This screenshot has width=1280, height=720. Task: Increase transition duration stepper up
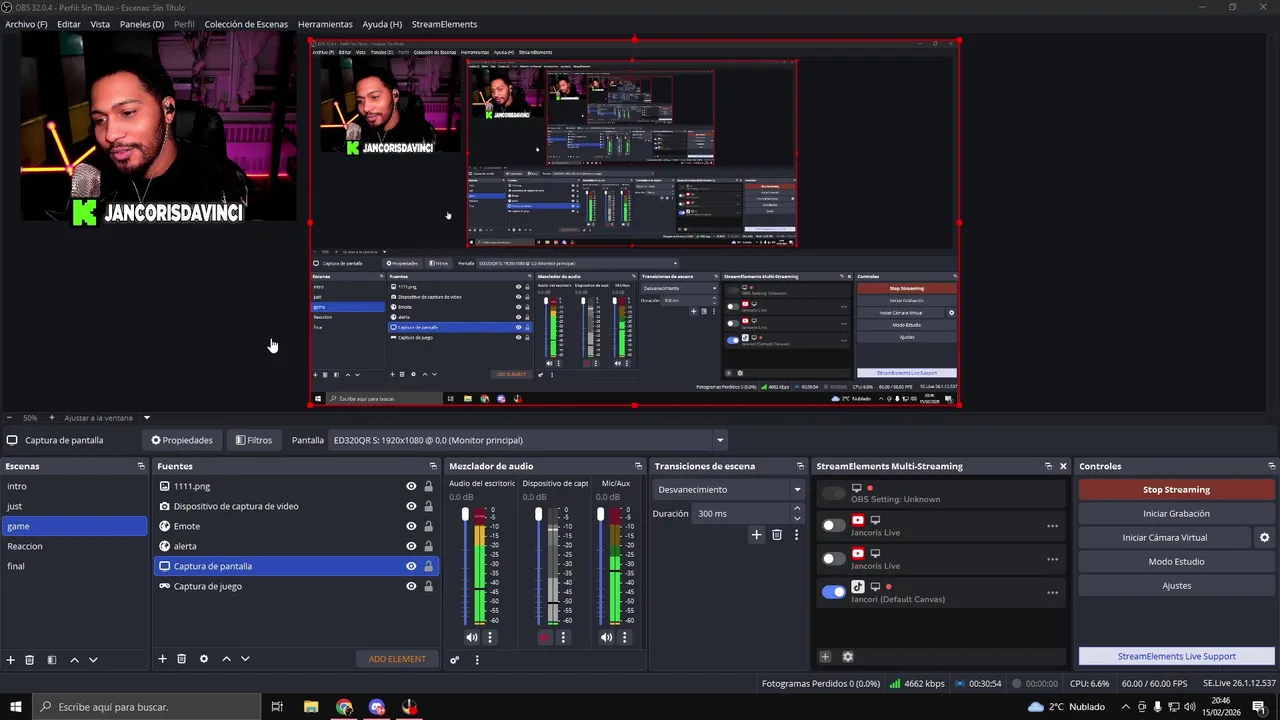click(797, 508)
